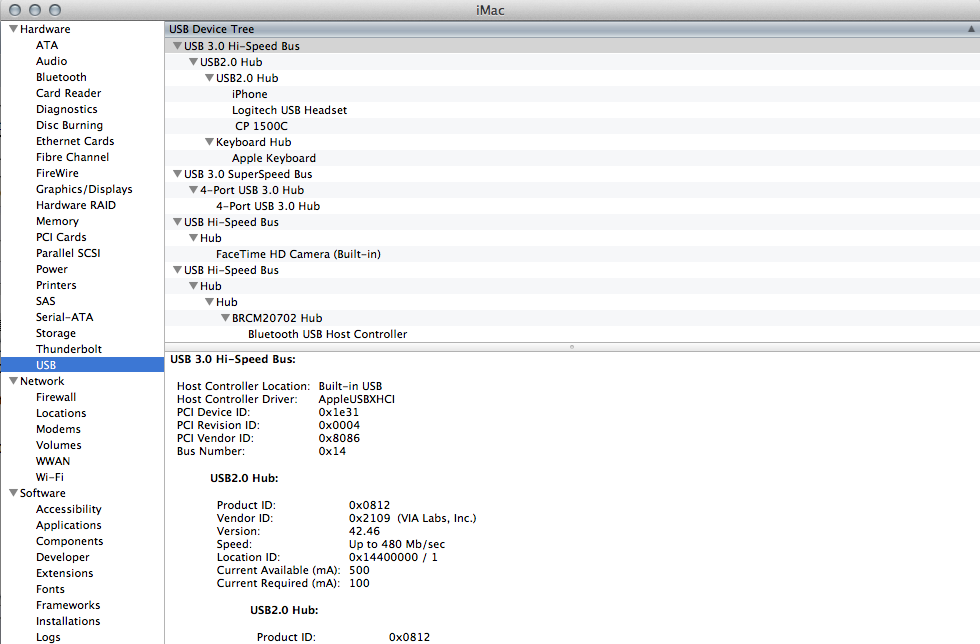980x644 pixels.
Task: Select Card Reader in sidebar
Action: point(68,93)
